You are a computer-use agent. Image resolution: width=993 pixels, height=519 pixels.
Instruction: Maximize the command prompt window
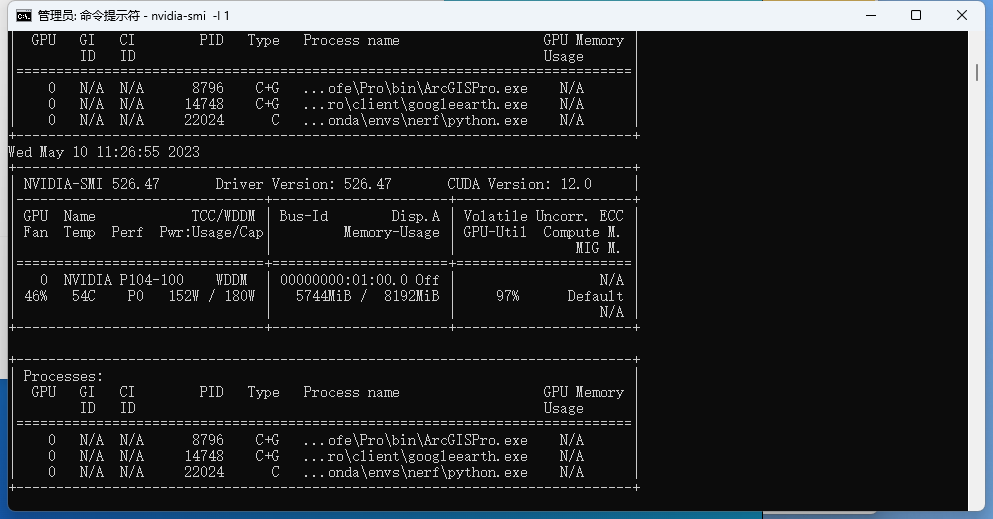[916, 16]
